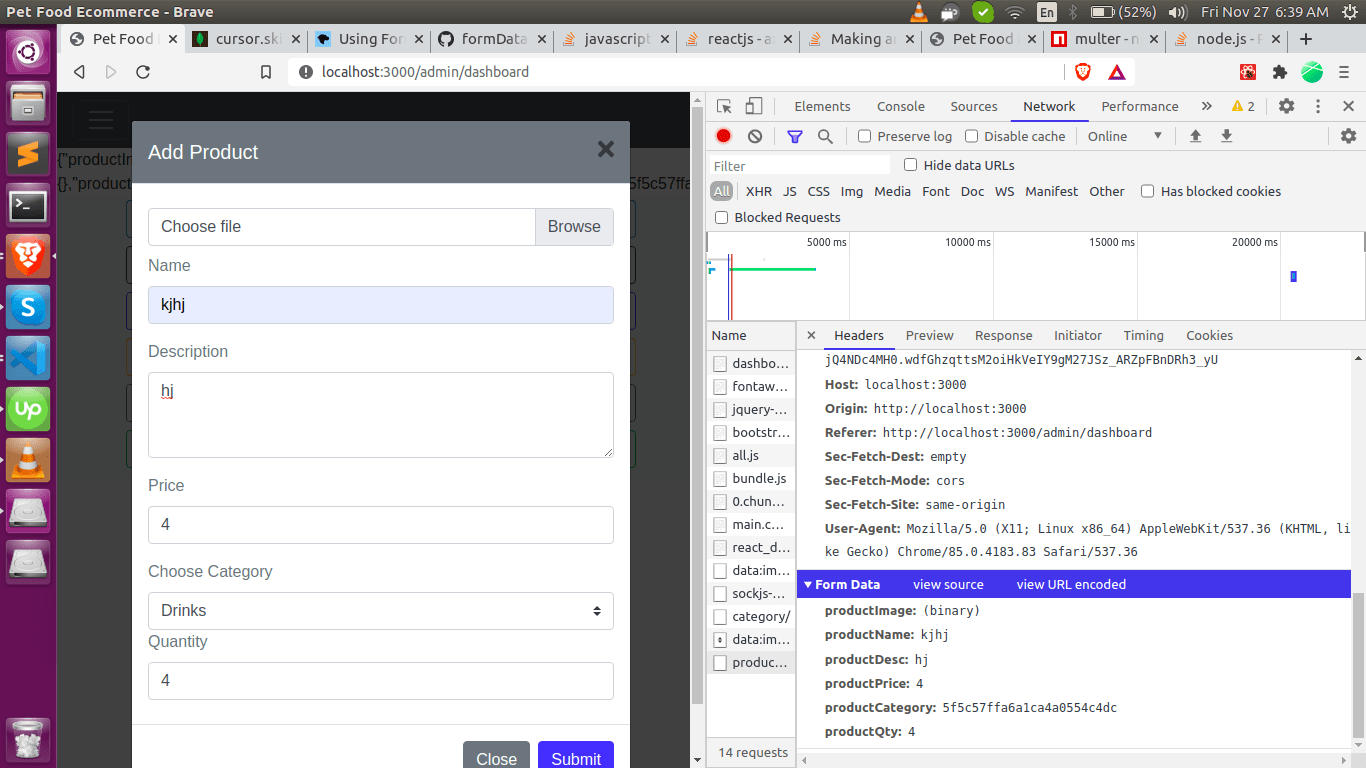Submit the Add Product form

click(575, 758)
